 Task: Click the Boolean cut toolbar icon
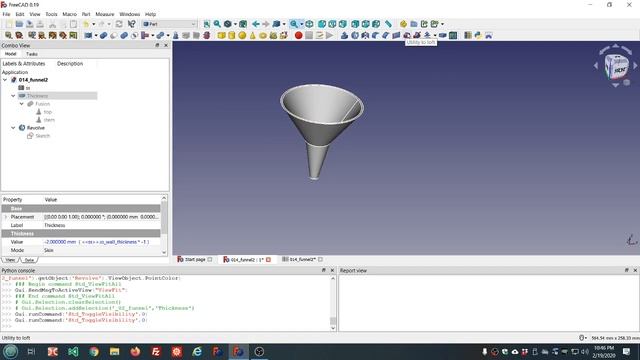(x=113, y=36)
